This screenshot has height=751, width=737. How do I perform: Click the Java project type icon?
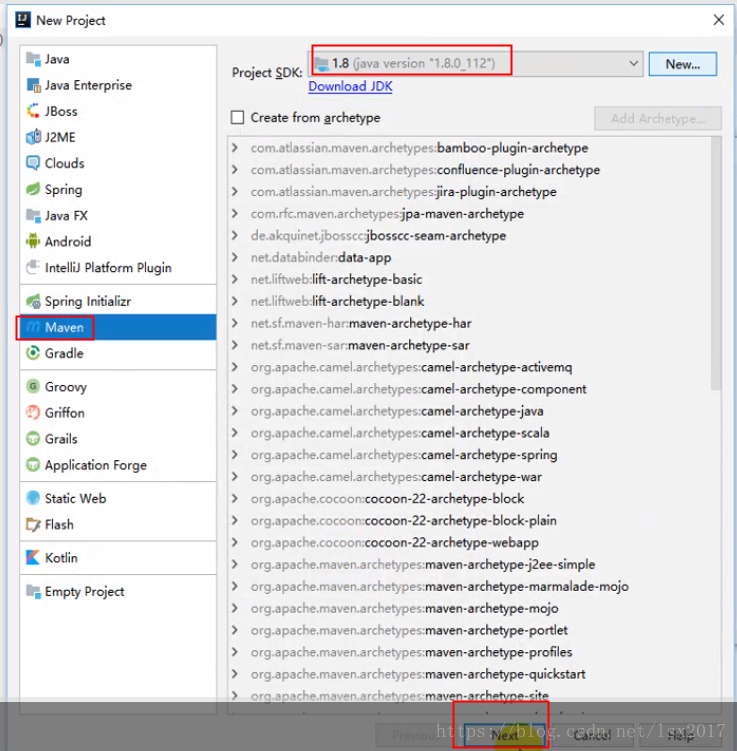pos(33,59)
